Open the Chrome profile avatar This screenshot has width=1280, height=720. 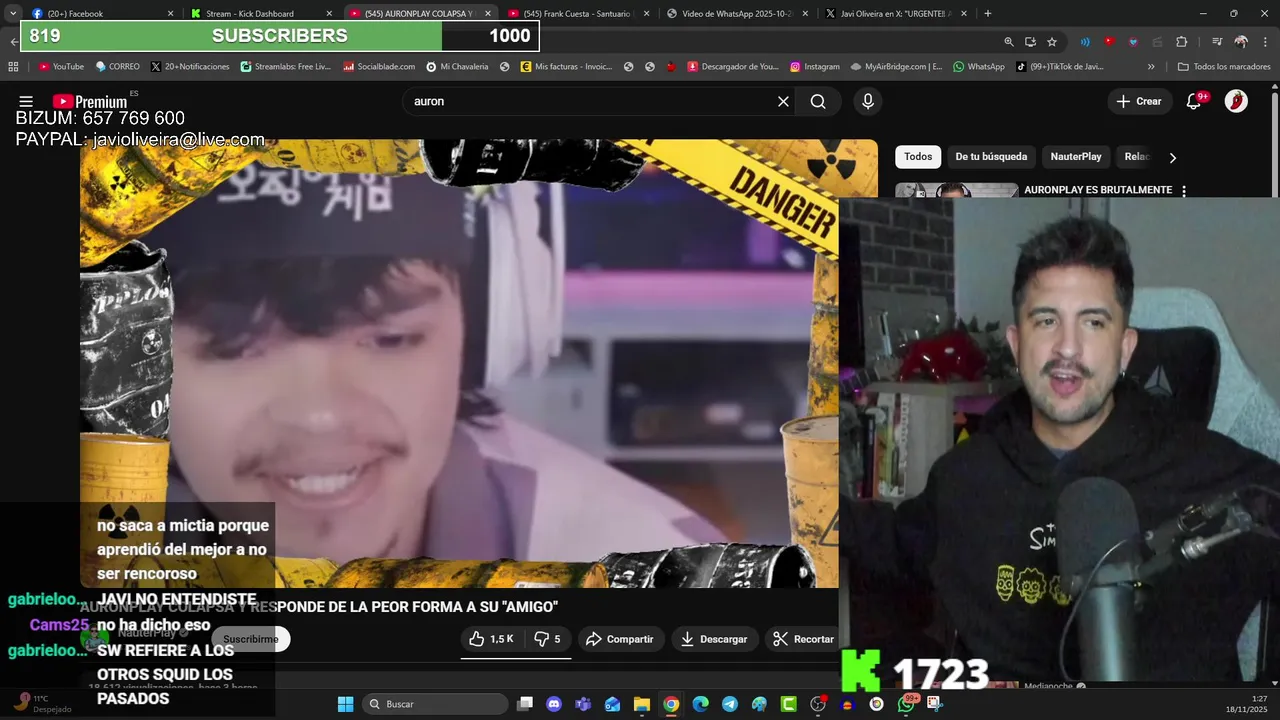[x=1241, y=42]
